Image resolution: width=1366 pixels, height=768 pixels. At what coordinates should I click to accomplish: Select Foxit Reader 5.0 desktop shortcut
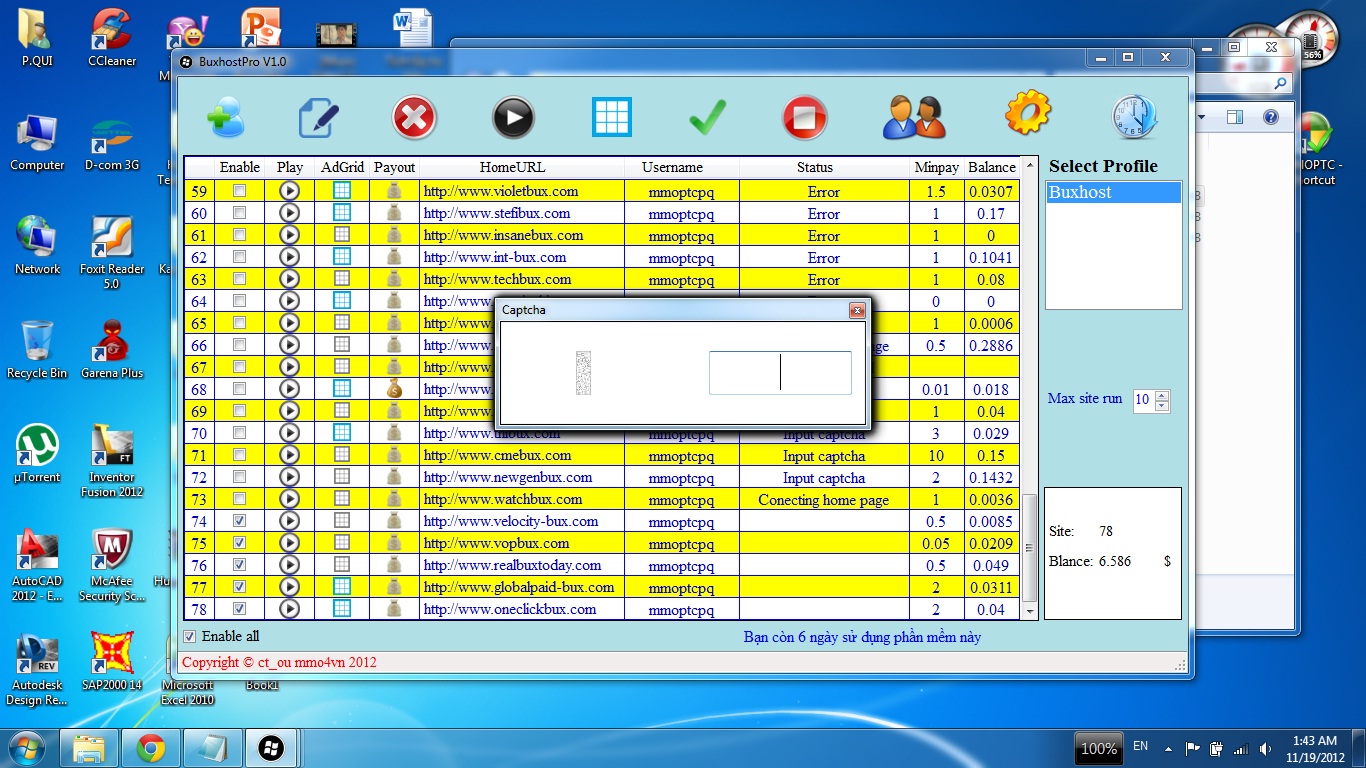[112, 253]
